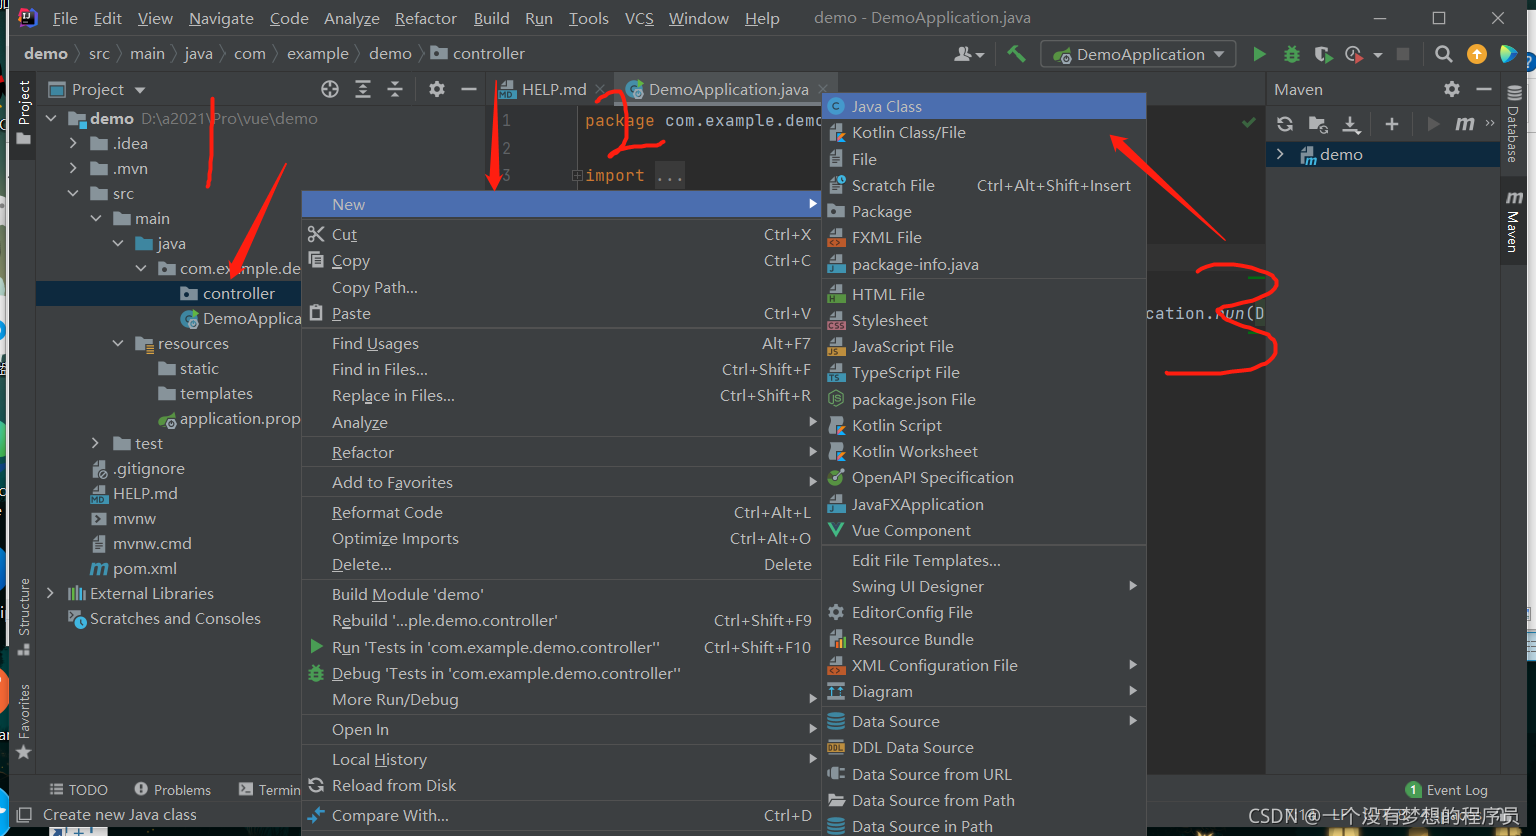Click the Build project hammer icon
Viewport: 1536px width, 836px height.
click(x=1016, y=54)
